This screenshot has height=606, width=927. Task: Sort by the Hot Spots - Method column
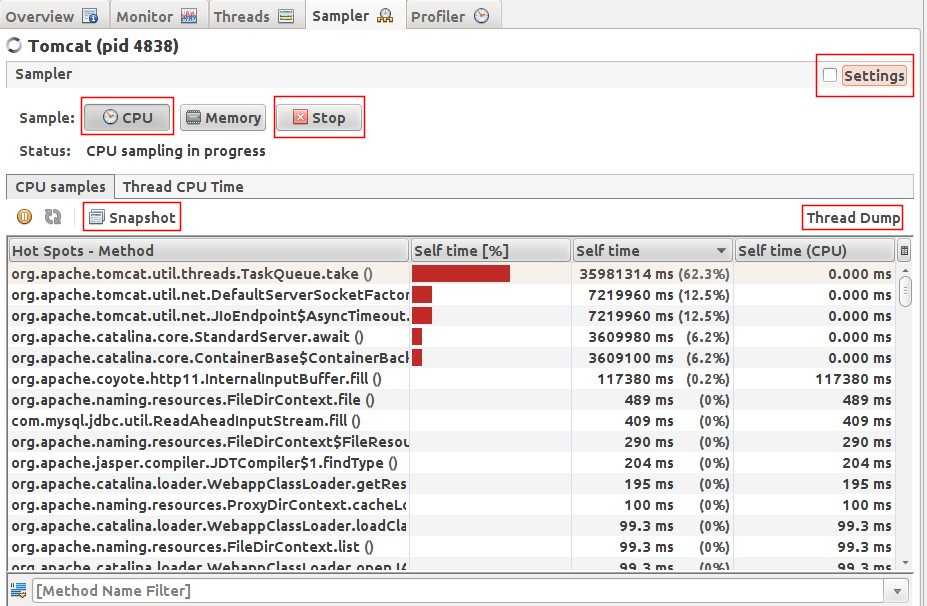coord(208,251)
